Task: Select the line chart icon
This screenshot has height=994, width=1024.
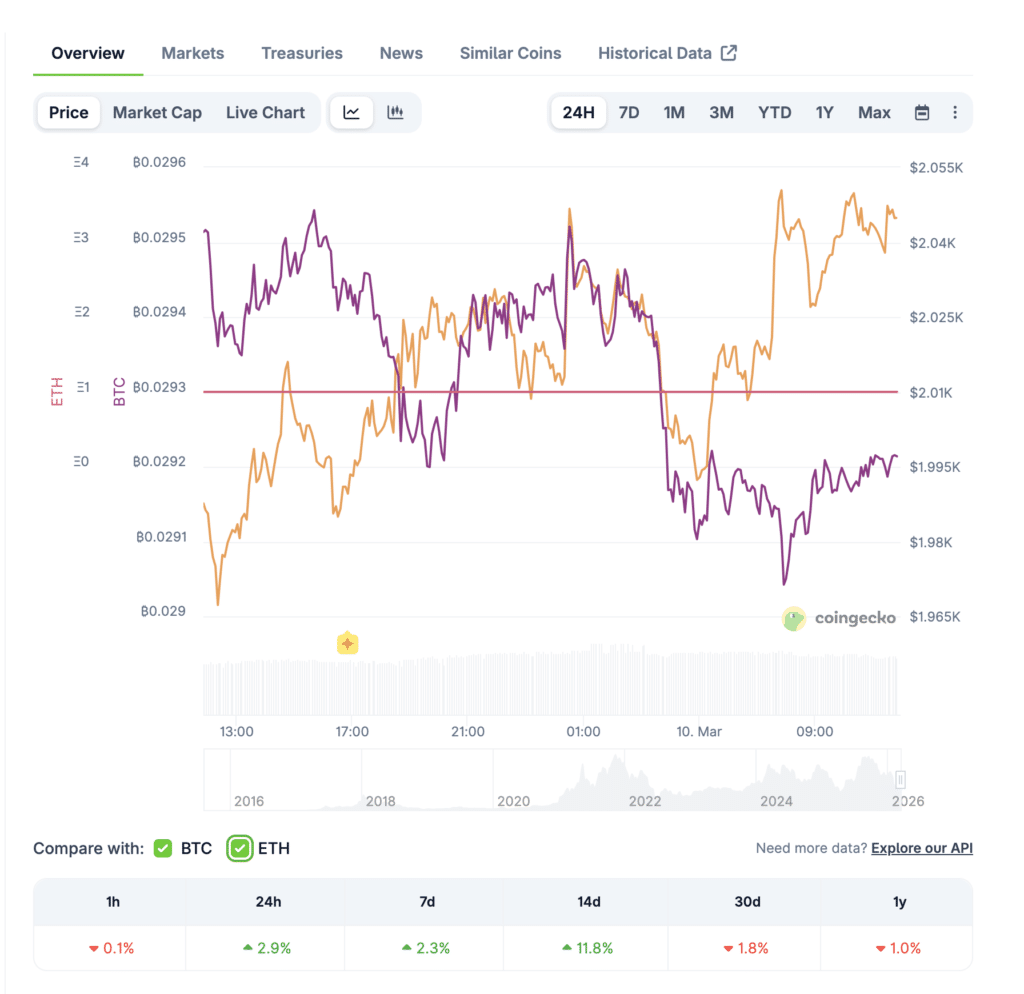Action: click(351, 112)
